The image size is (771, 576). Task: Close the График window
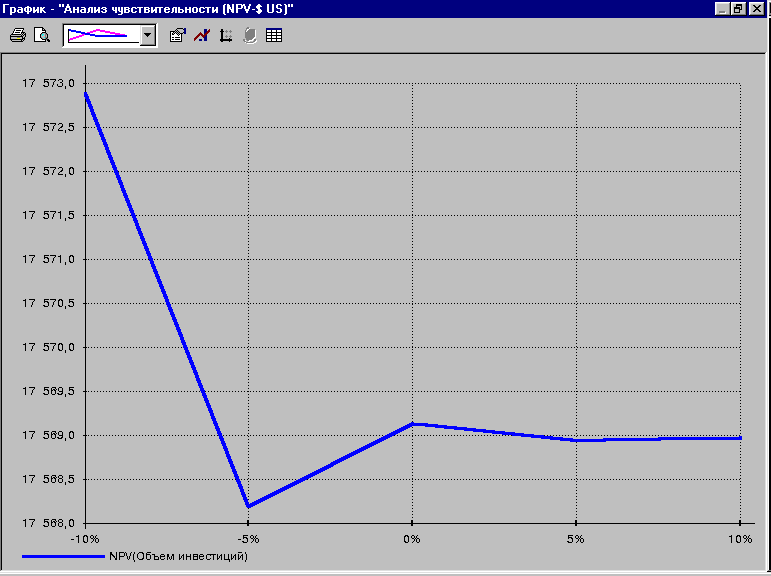(x=756, y=9)
